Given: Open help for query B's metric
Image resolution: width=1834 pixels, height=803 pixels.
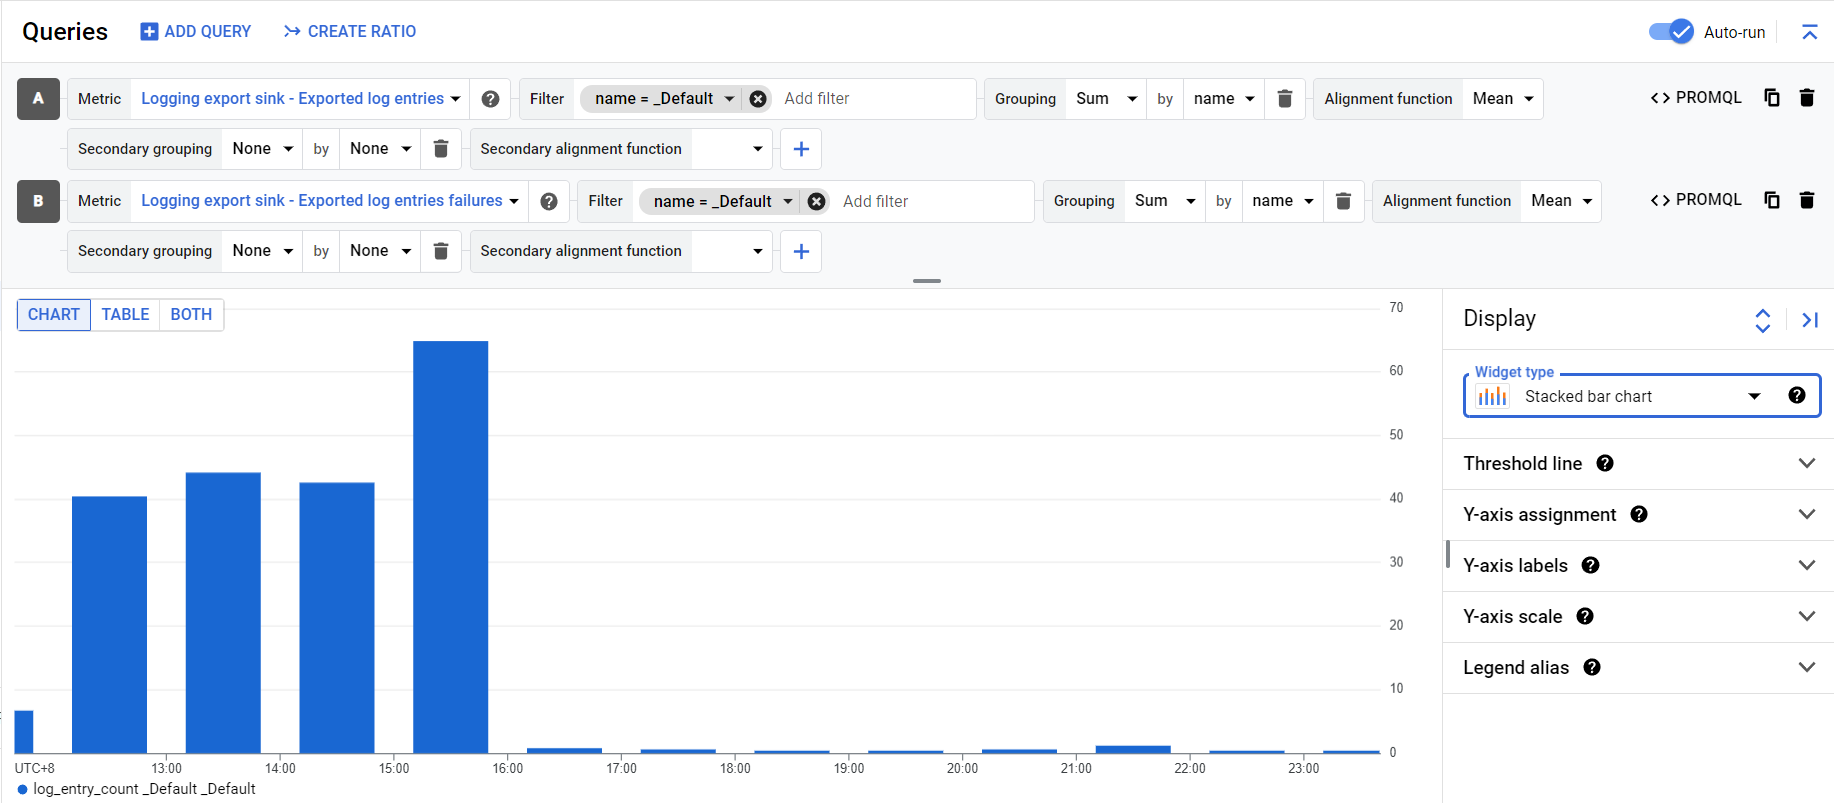Looking at the screenshot, I should (549, 201).
